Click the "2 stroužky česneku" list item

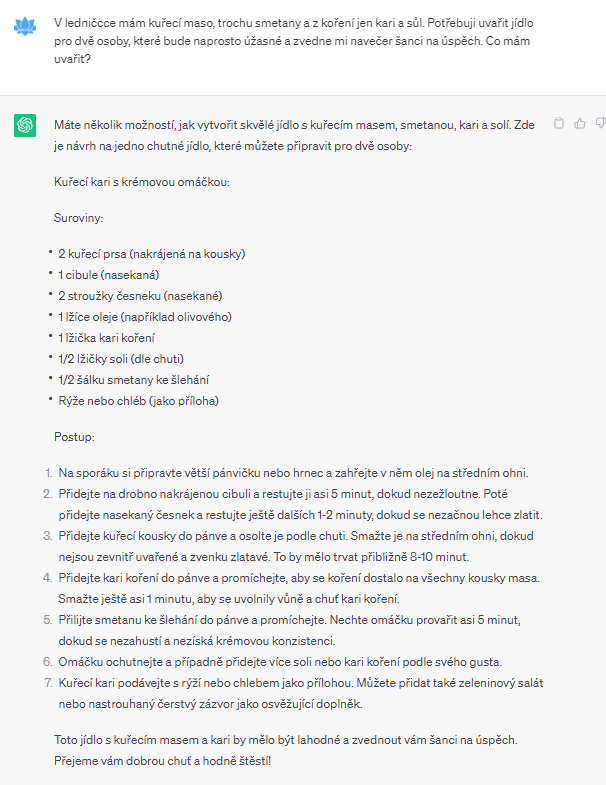(139, 295)
